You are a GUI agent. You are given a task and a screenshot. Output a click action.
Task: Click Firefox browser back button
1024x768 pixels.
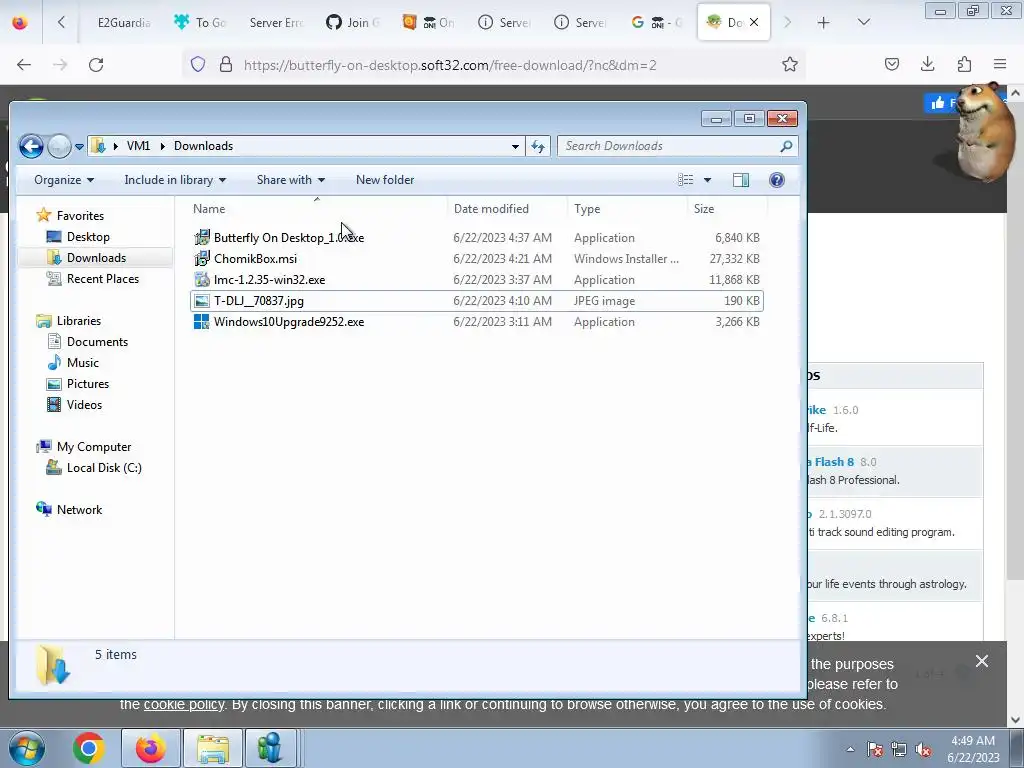point(24,65)
